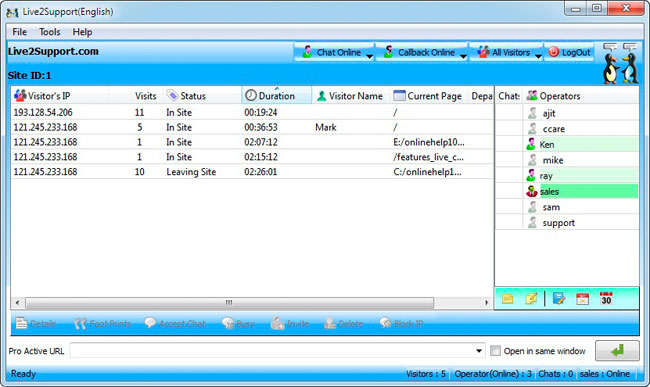Click the sales operator icon
Image resolution: width=650 pixels, height=387 pixels.
pos(531,191)
